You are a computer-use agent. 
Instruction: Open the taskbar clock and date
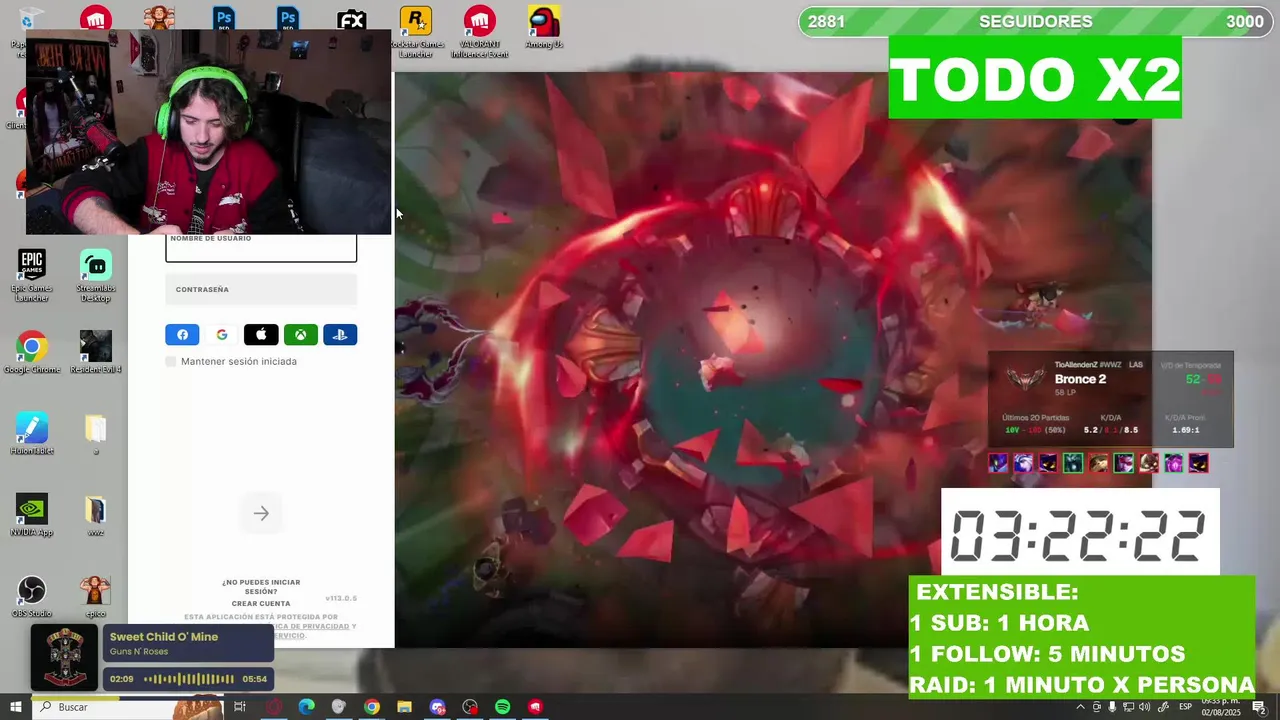[x=1221, y=707]
